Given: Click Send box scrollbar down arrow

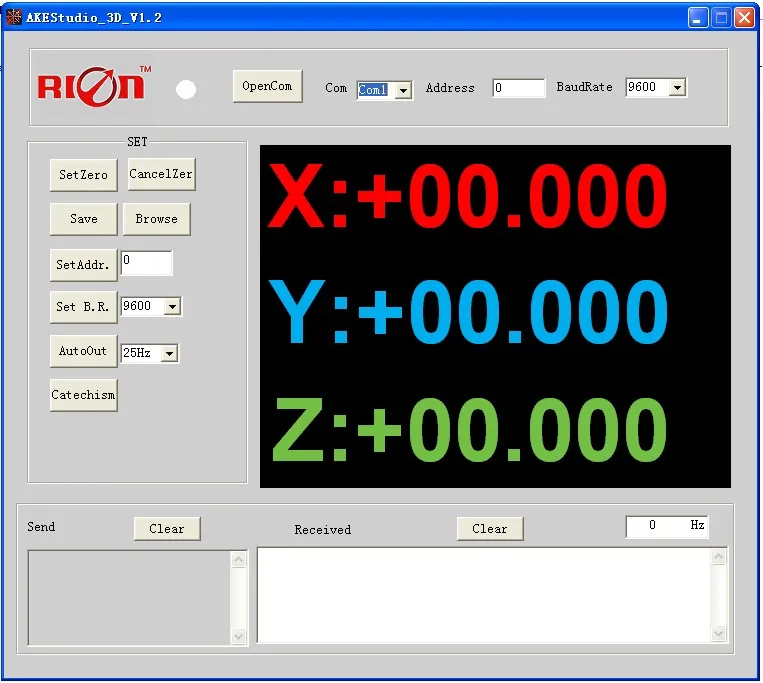Looking at the screenshot, I should tap(238, 636).
